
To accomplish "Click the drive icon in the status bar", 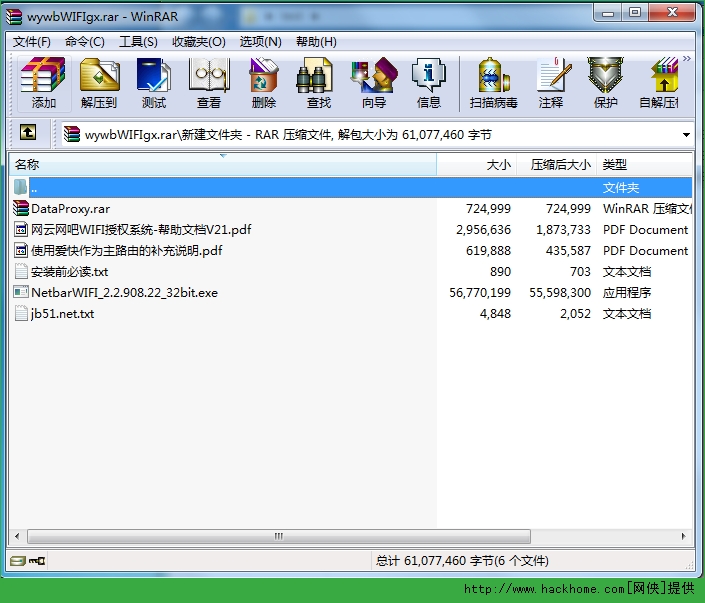I will [18, 561].
